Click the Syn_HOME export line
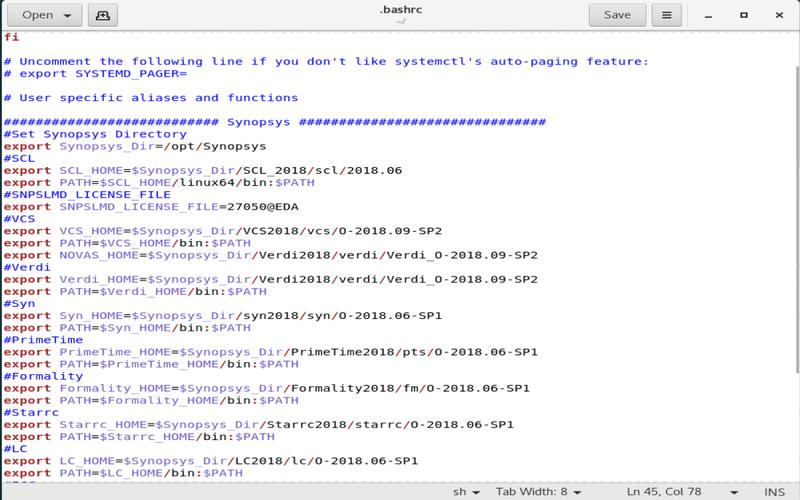Viewport: 800px width, 500px height. click(x=223, y=316)
